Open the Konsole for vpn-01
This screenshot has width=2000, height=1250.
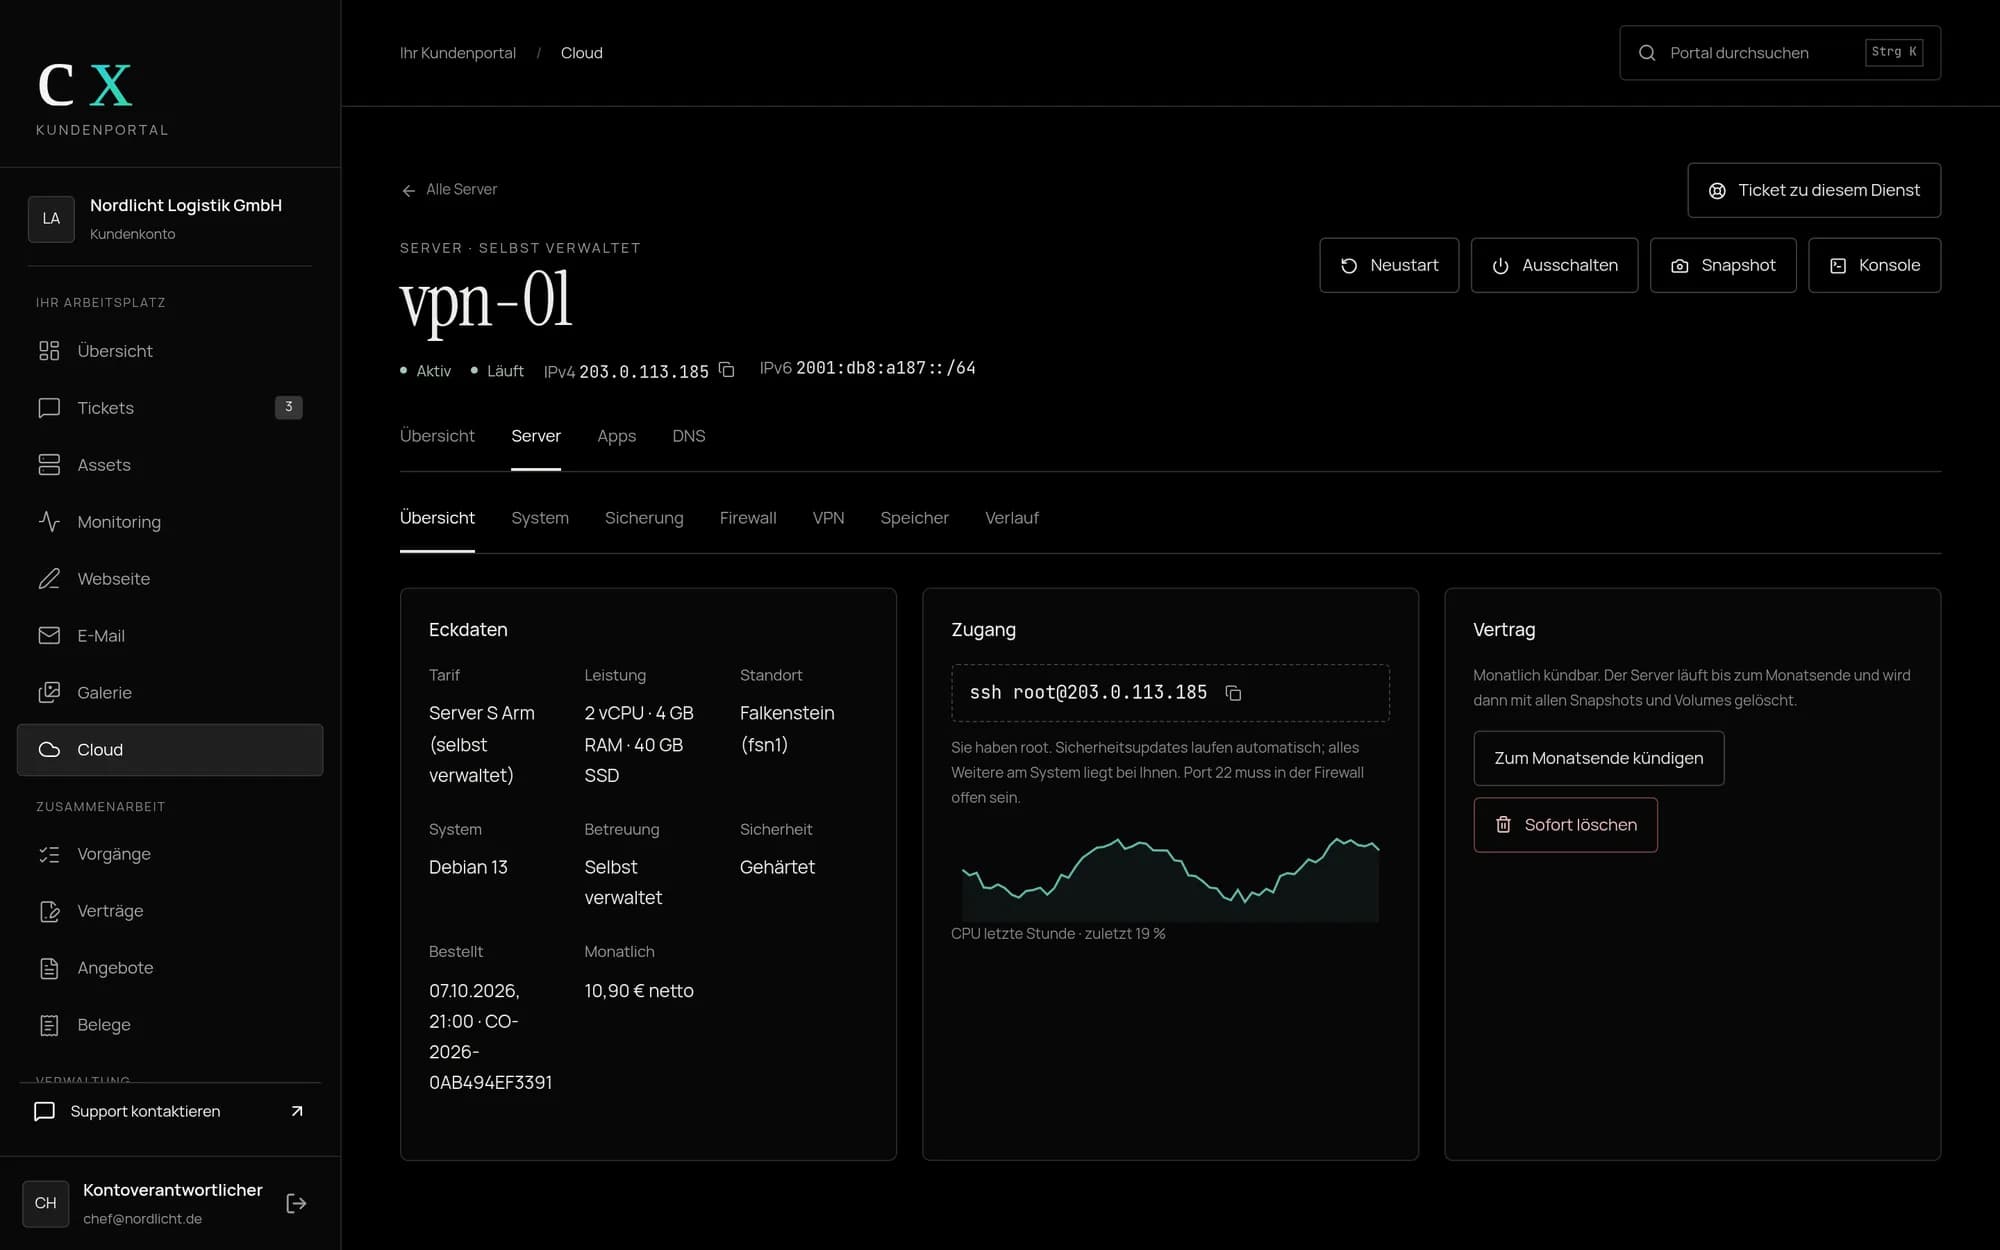(x=1874, y=265)
